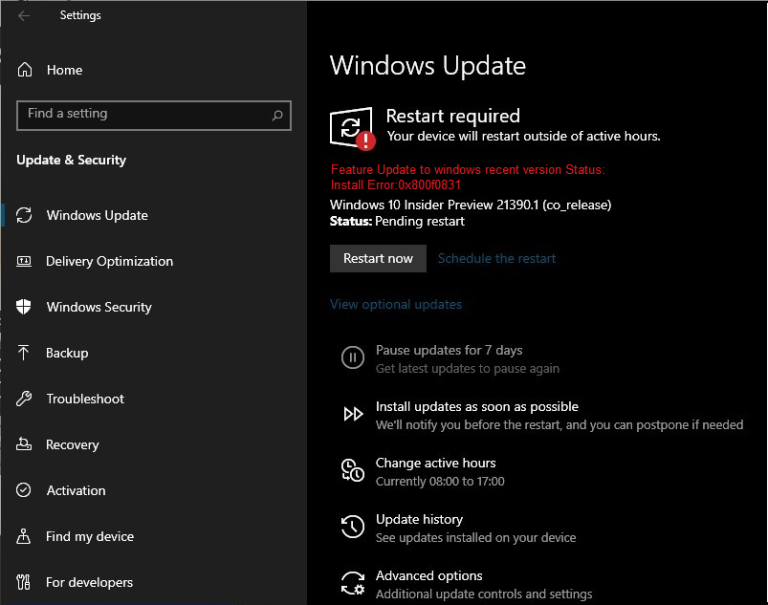
Task: Select Install updates as soon as possible
Action: click(x=477, y=406)
